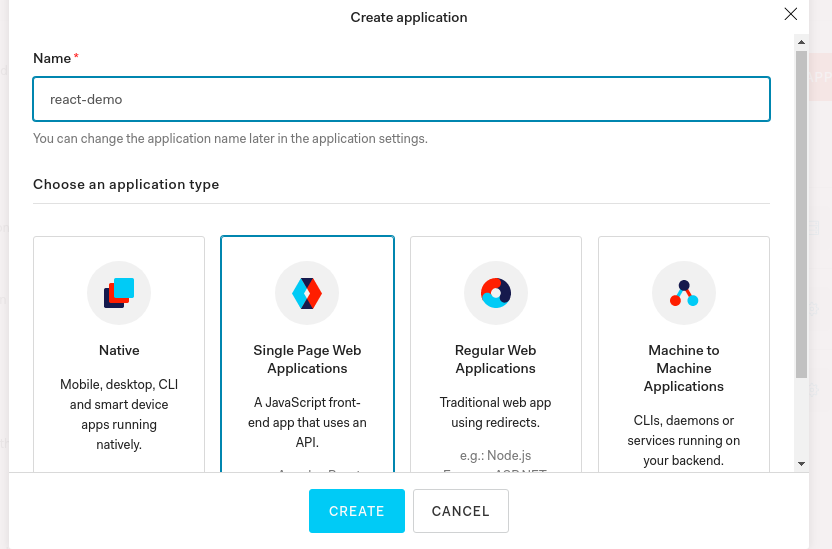Viewport: 832px width, 549px height.
Task: Click the Regular Web Applications icon
Action: point(496,293)
